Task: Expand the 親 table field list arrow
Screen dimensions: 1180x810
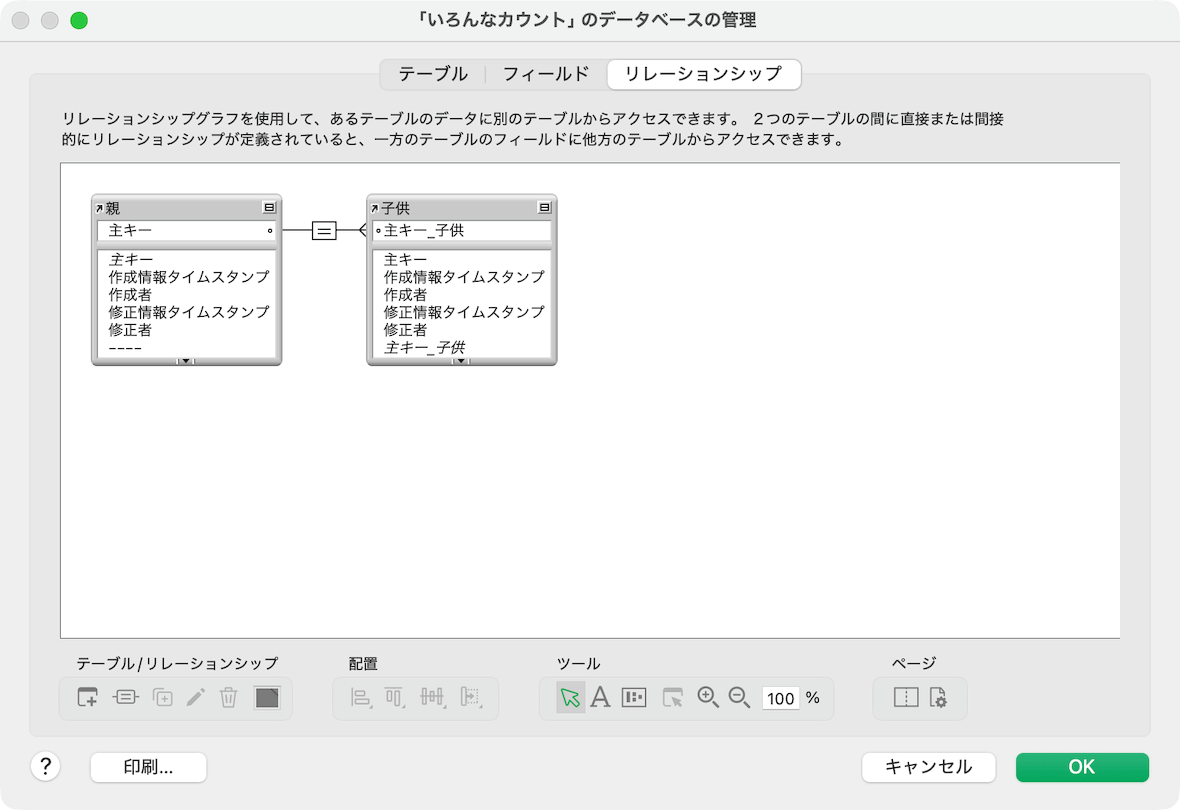Action: coord(185,360)
